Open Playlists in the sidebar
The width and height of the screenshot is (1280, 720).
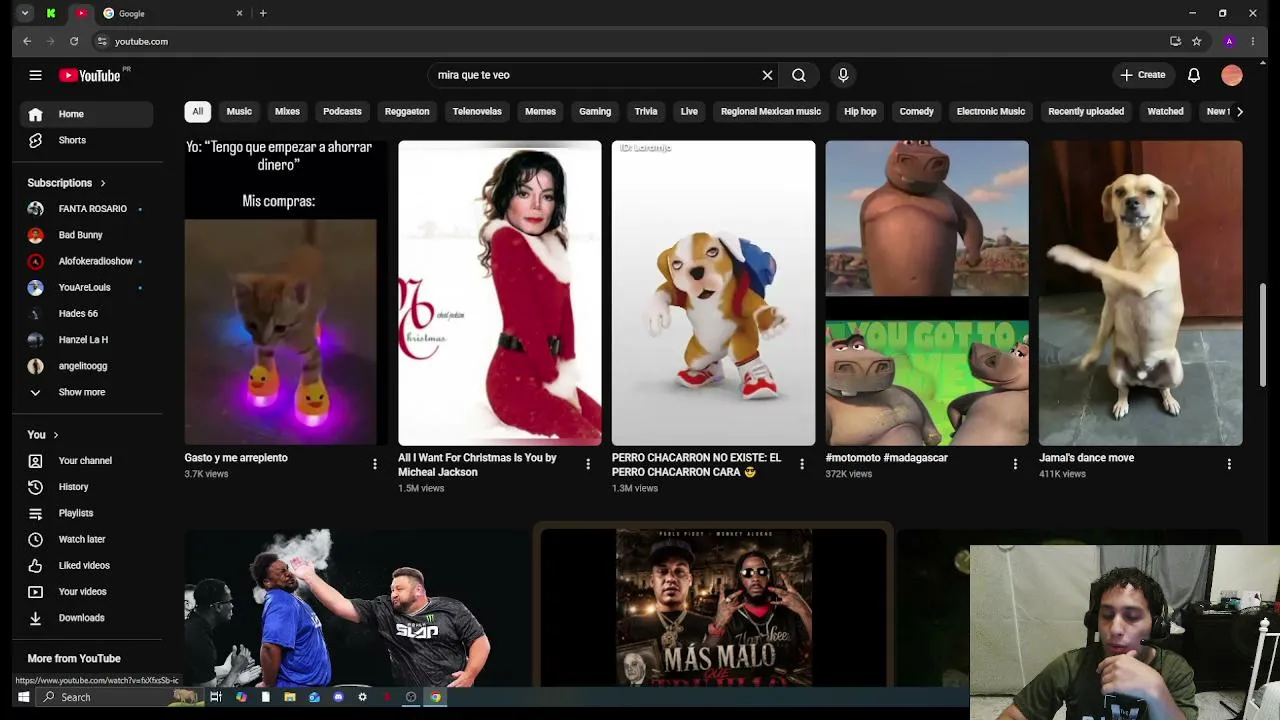click(87, 513)
